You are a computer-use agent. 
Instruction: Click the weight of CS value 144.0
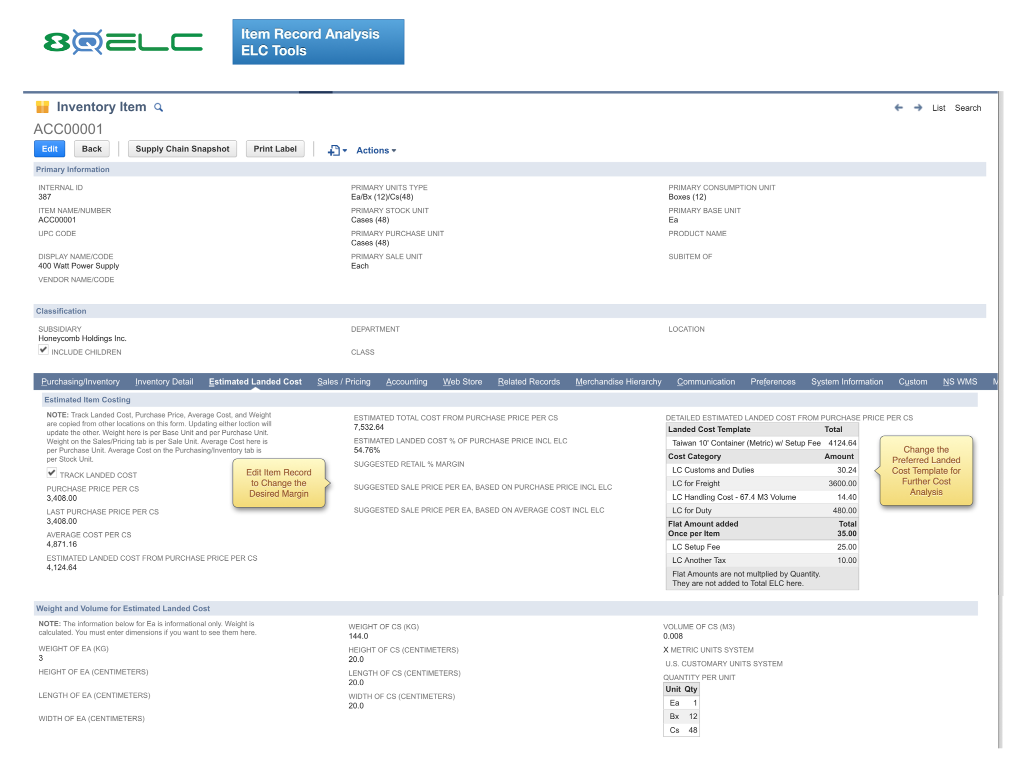[x=359, y=636]
